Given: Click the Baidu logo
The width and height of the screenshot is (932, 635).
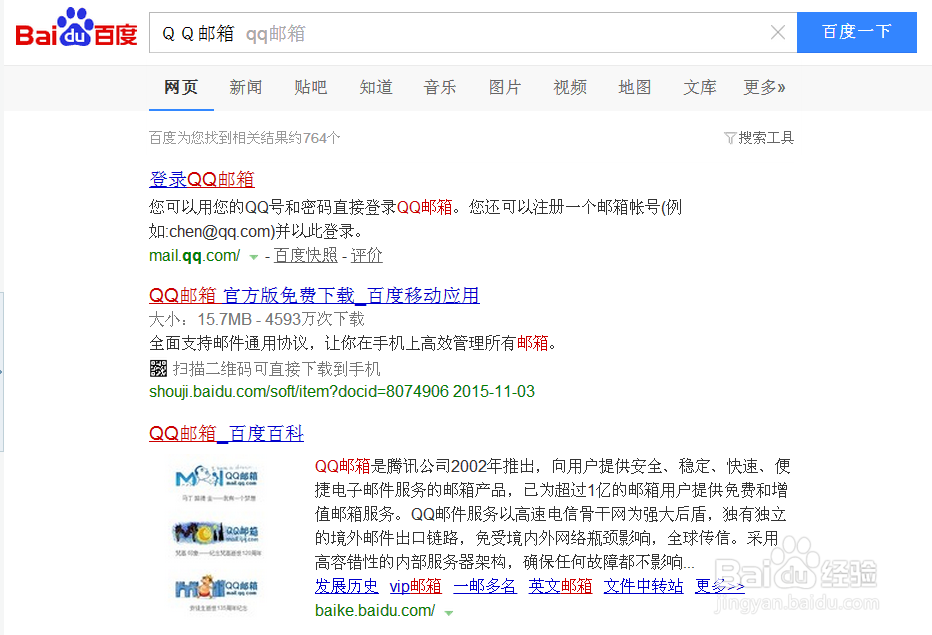Looking at the screenshot, I should pos(76,28).
